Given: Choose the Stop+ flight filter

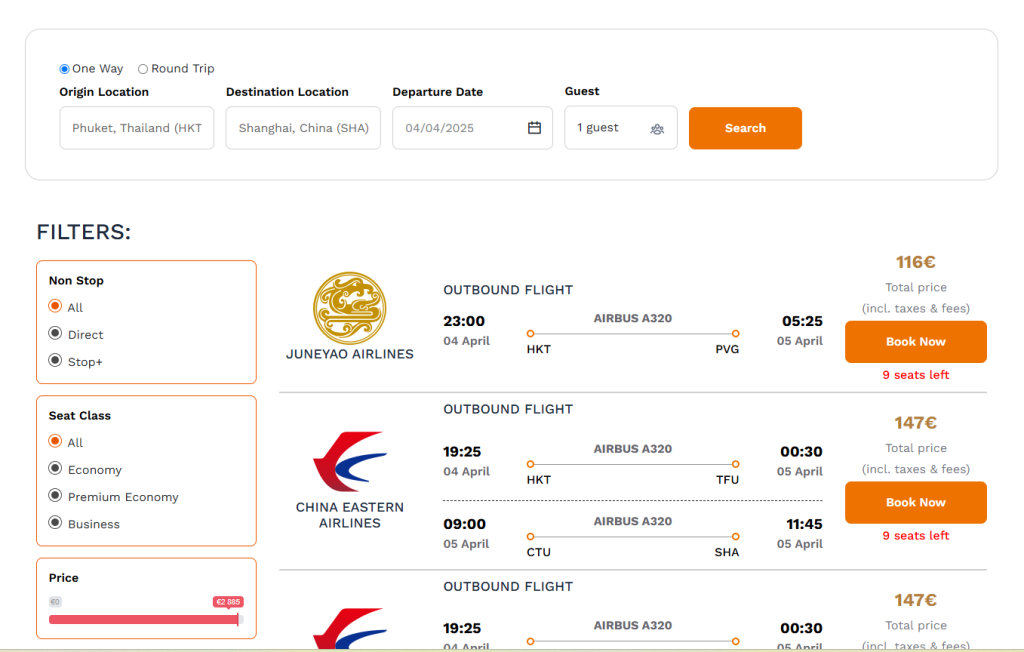Looking at the screenshot, I should click(56, 361).
